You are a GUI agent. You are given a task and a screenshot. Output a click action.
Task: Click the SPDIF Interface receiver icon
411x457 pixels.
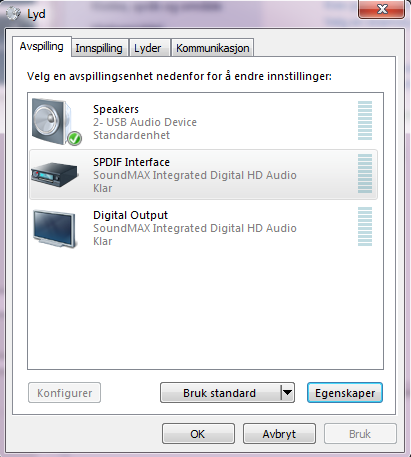pyautogui.click(x=54, y=174)
